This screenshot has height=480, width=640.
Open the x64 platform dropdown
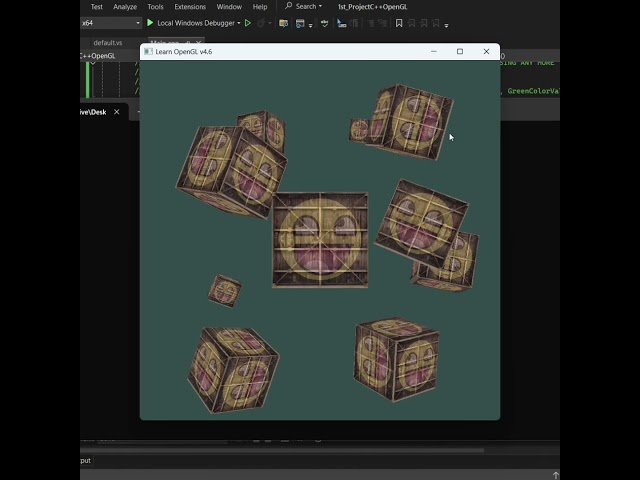coord(111,23)
